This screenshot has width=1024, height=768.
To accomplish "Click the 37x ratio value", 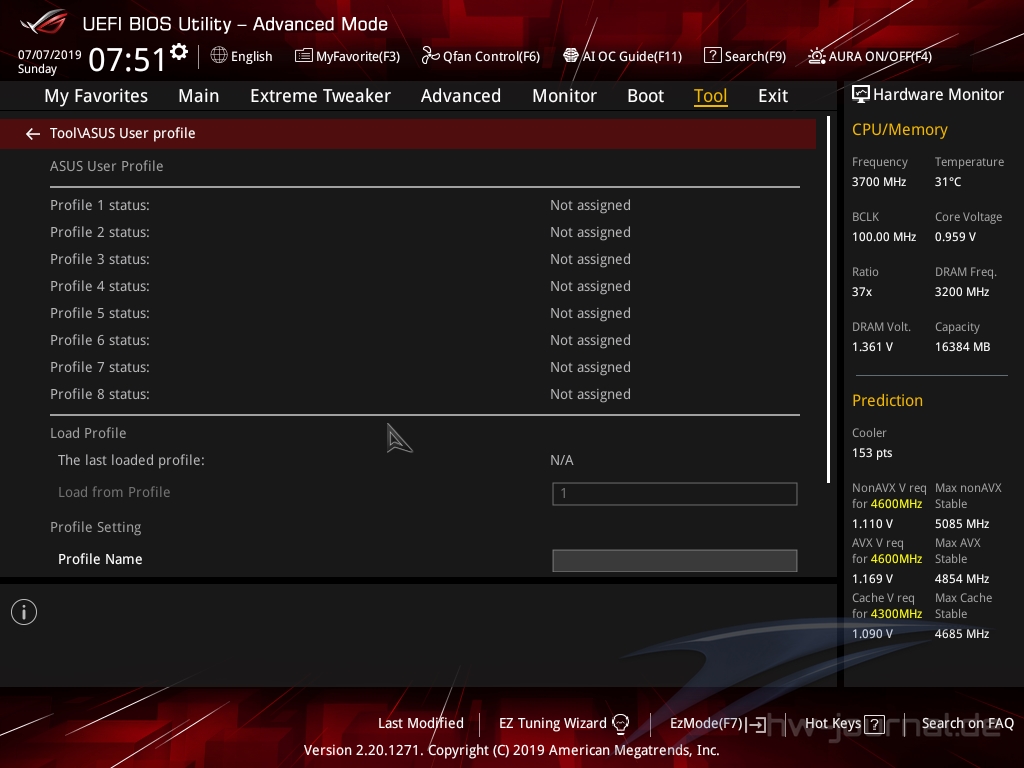I will click(861, 292).
